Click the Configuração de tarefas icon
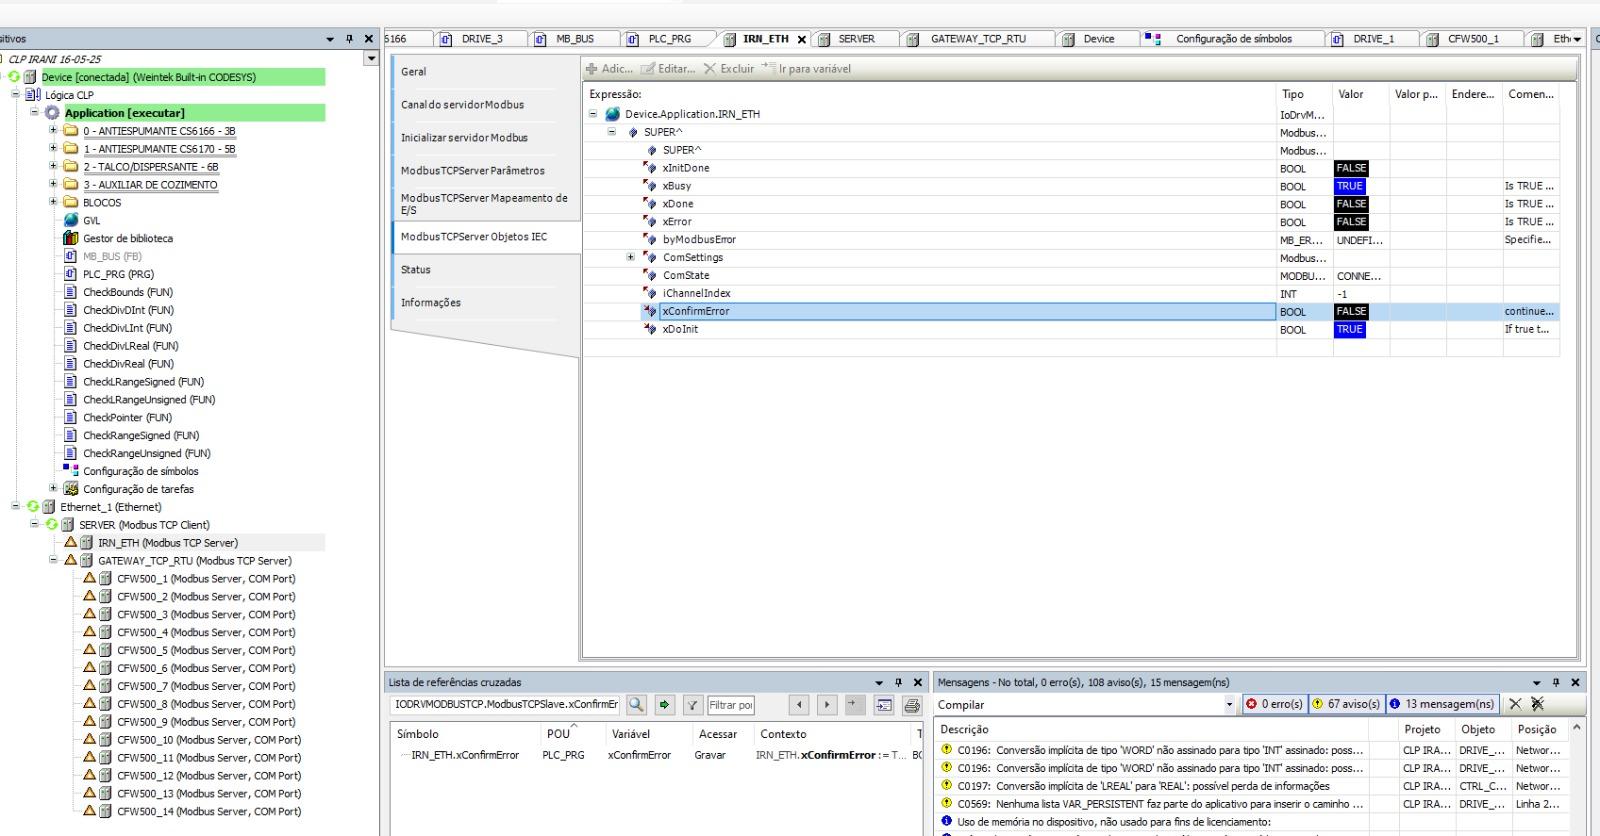Image resolution: width=1600 pixels, height=836 pixels. pos(71,489)
